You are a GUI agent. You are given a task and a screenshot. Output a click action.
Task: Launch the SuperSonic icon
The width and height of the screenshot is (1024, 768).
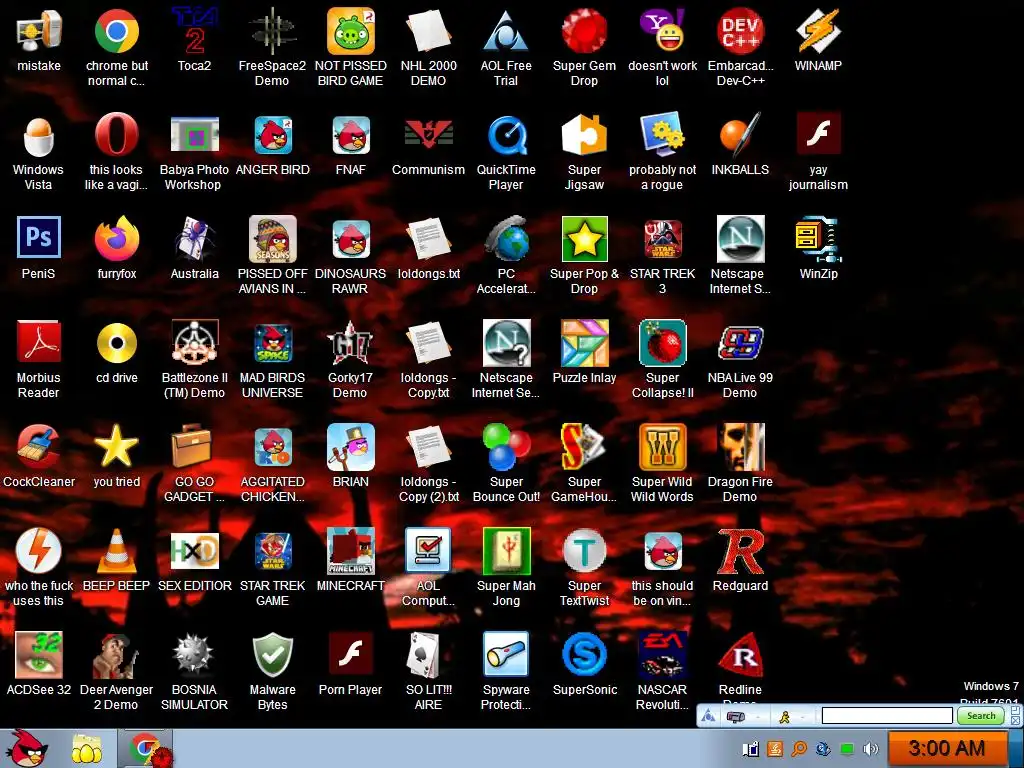584,654
